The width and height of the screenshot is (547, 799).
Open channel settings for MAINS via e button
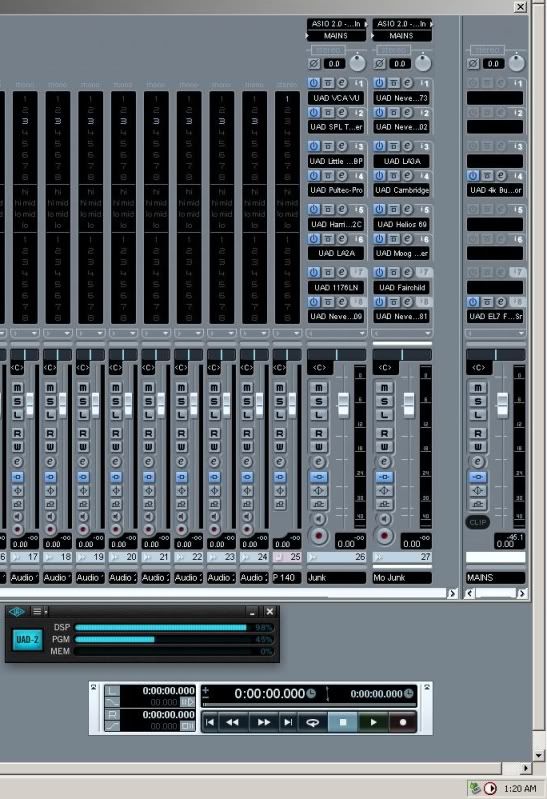click(x=478, y=462)
